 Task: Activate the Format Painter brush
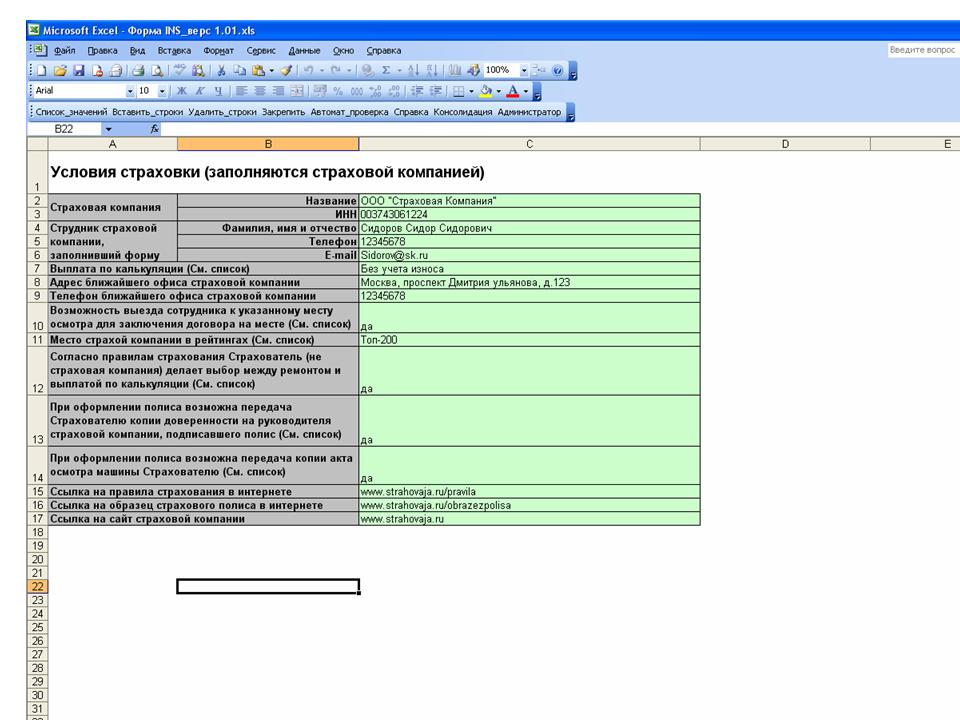tap(287, 70)
